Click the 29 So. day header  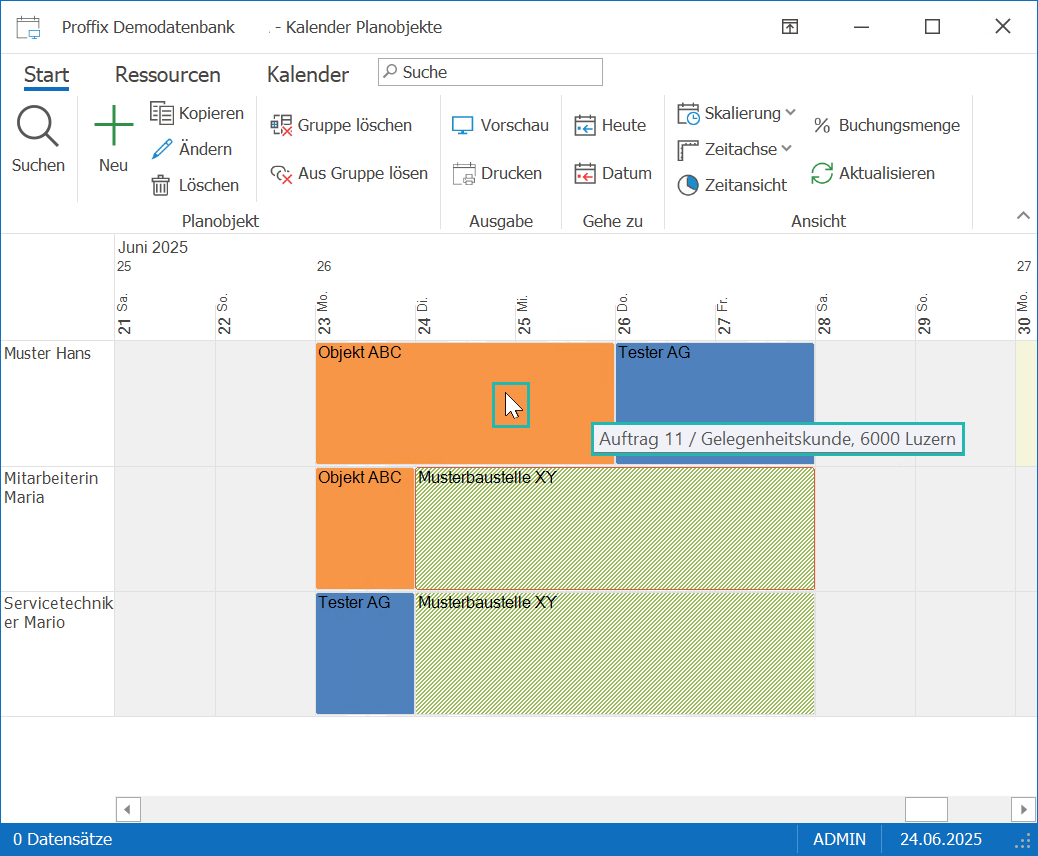coord(923,314)
